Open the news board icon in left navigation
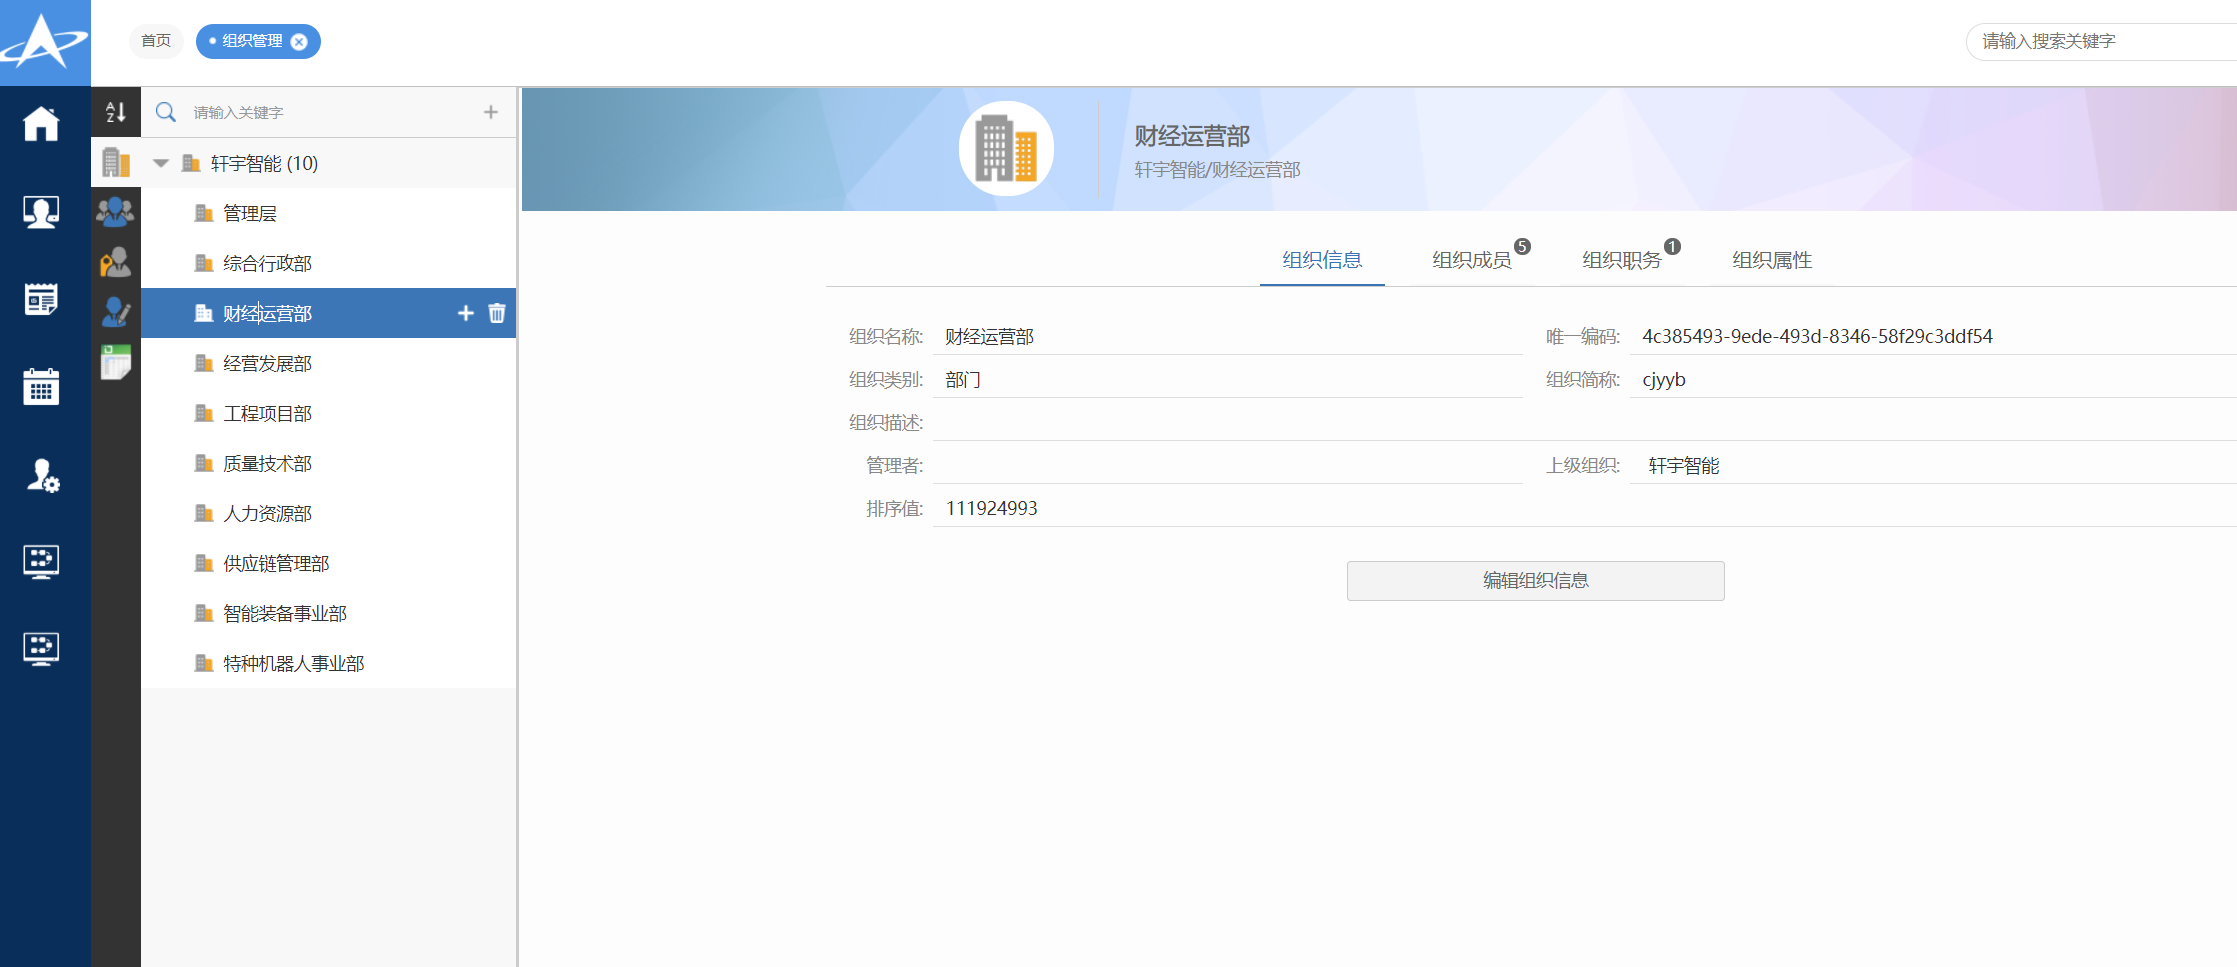The height and width of the screenshot is (967, 2237). tap(41, 299)
